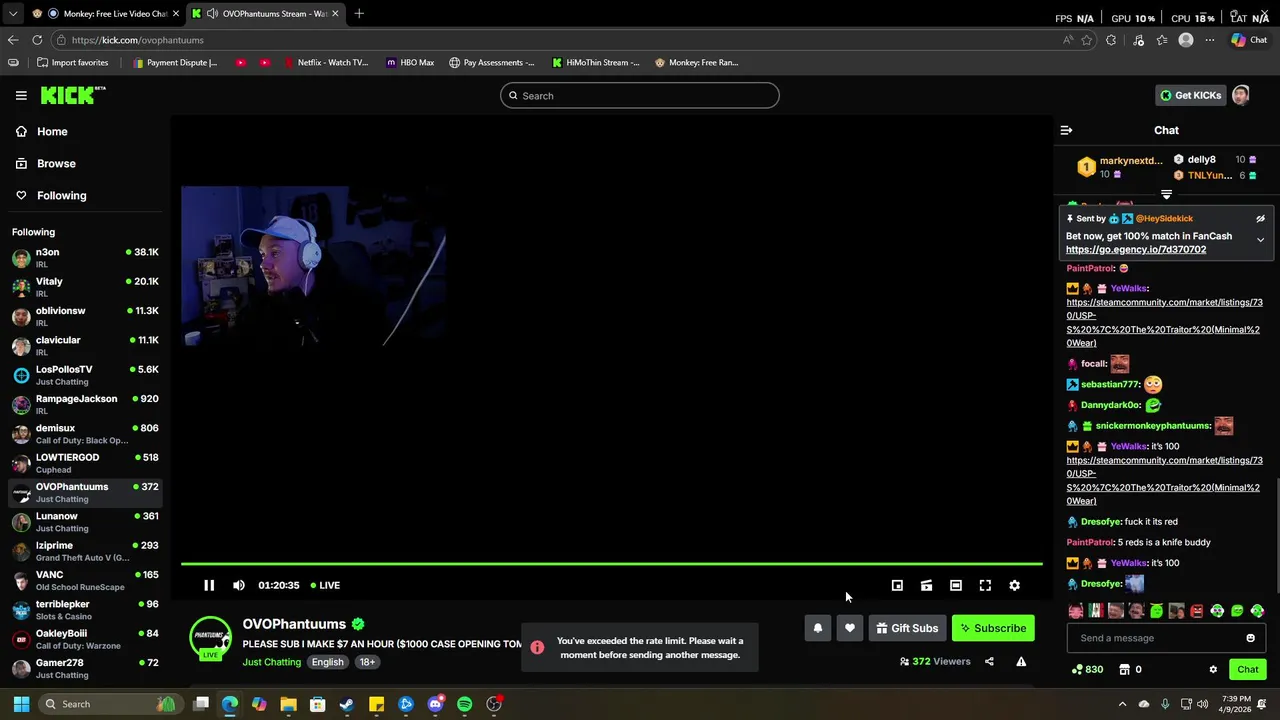This screenshot has height=720, width=1280.
Task: Open the channel points 830 balance
Action: pyautogui.click(x=1087, y=670)
